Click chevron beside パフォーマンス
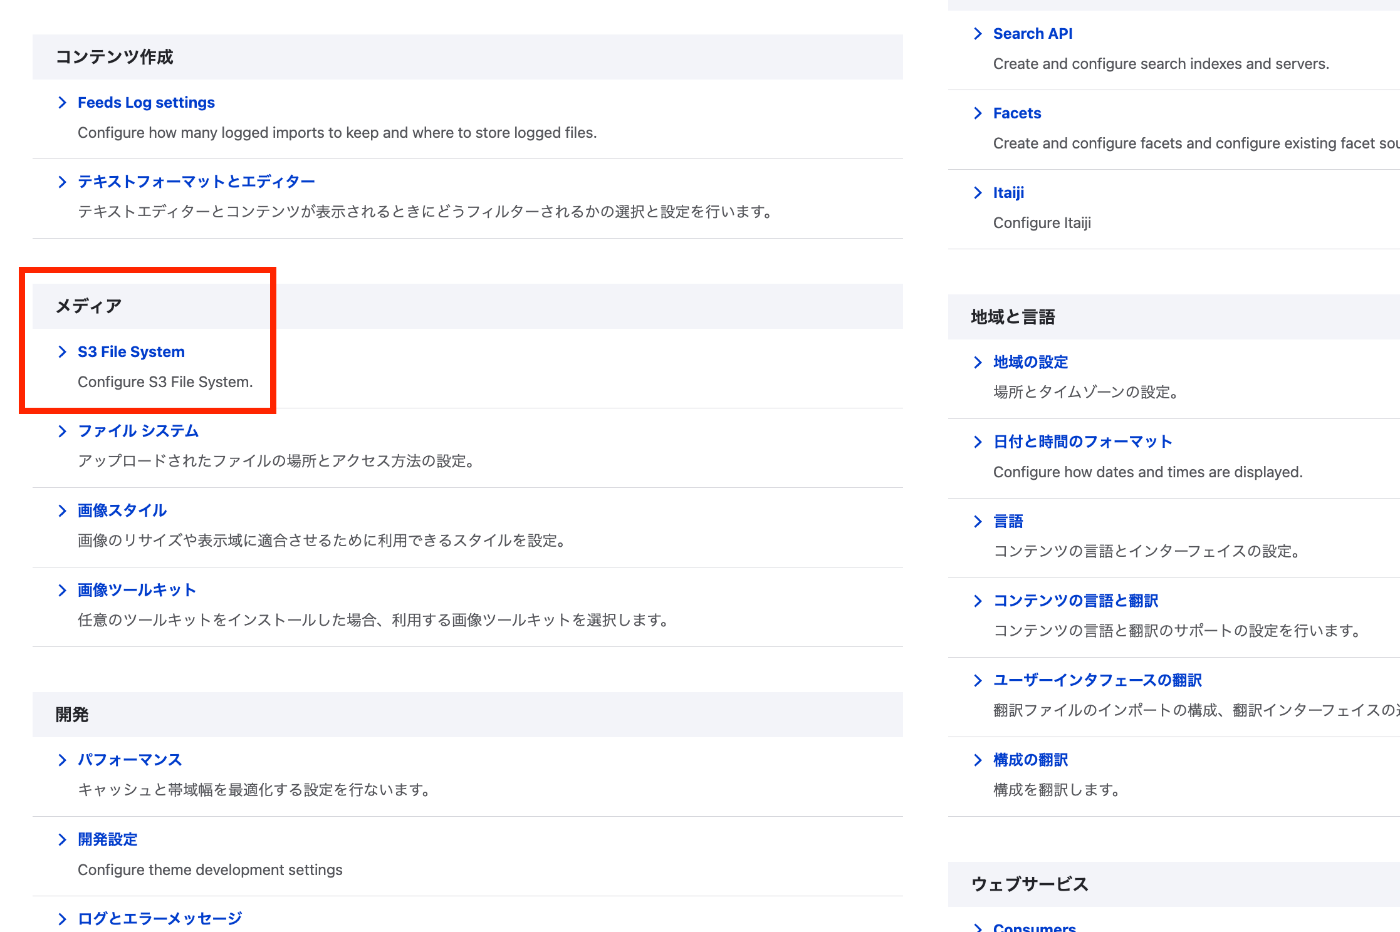1400x932 pixels. tap(62, 759)
